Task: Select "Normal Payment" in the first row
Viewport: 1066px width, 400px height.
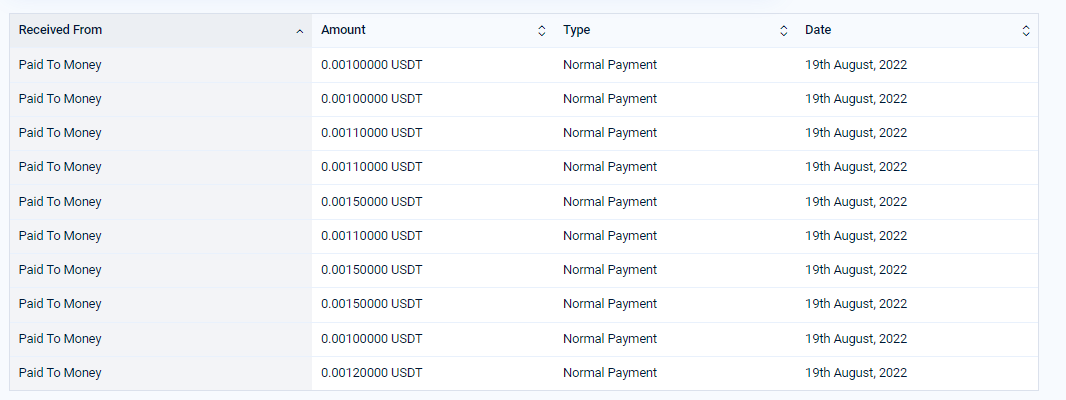Action: pyautogui.click(x=610, y=65)
